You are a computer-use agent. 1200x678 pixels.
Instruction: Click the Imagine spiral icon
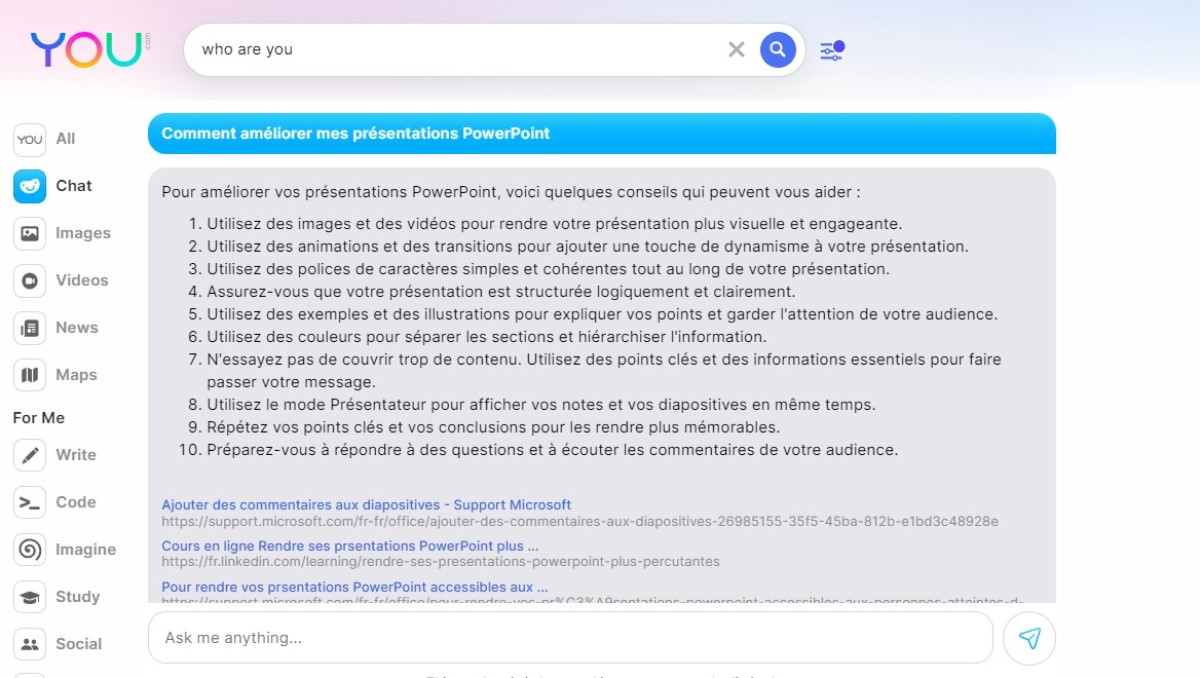click(30, 549)
